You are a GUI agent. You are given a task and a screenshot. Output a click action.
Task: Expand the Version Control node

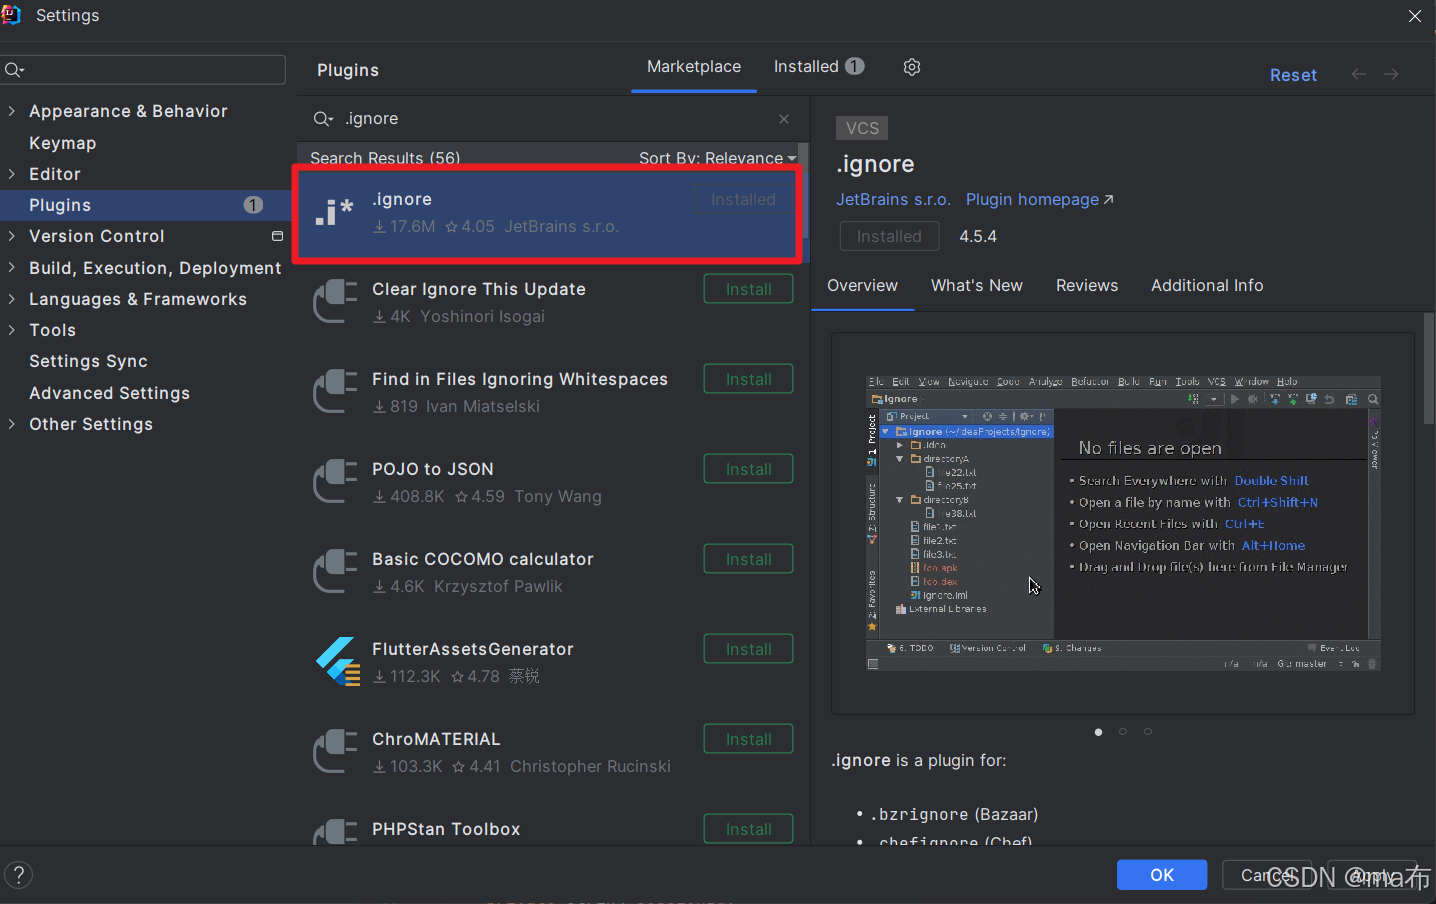click(11, 236)
